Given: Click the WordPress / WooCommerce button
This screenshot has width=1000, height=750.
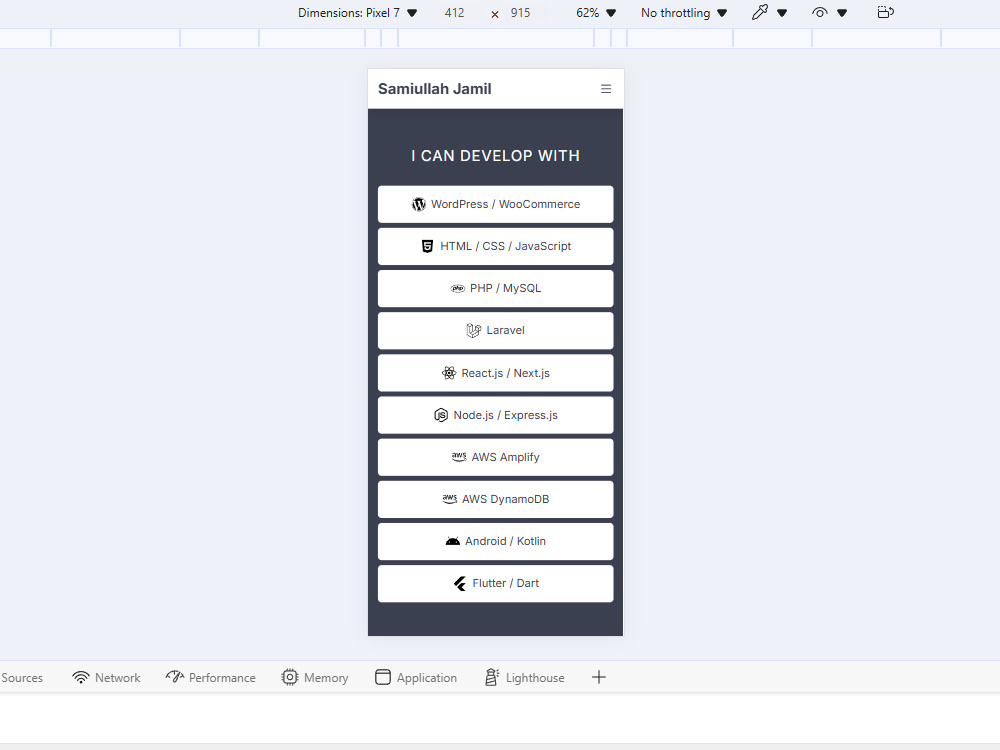Looking at the screenshot, I should (x=496, y=204).
